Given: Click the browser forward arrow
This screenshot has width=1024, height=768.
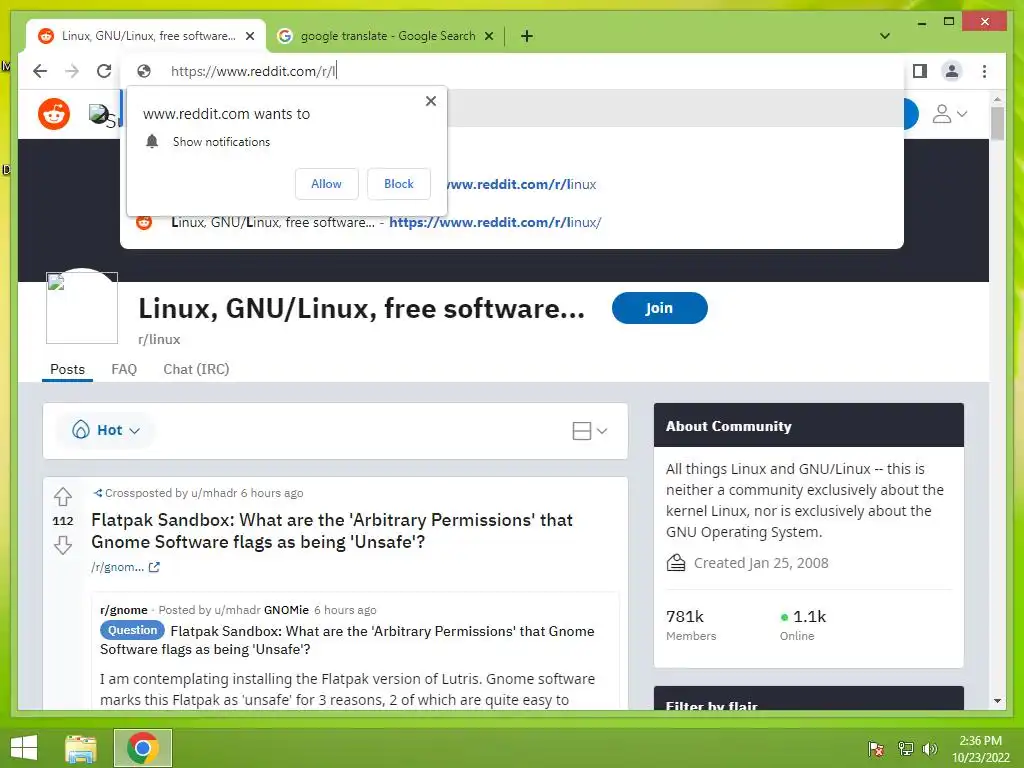Looking at the screenshot, I should click(72, 71).
